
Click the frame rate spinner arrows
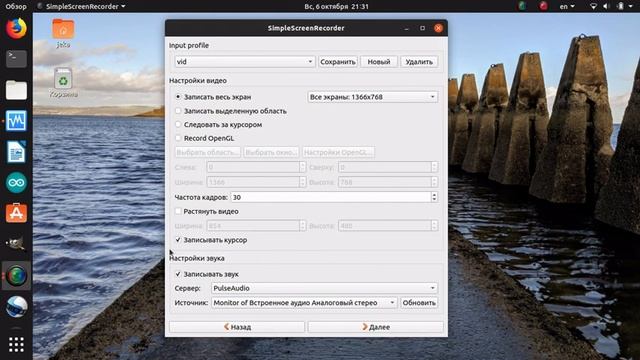coord(434,197)
